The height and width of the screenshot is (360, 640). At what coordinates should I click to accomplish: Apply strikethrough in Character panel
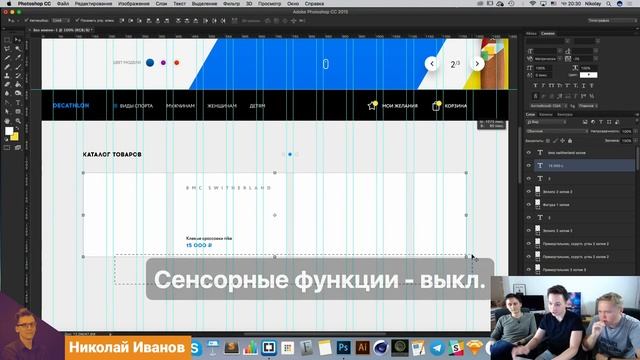tap(591, 86)
